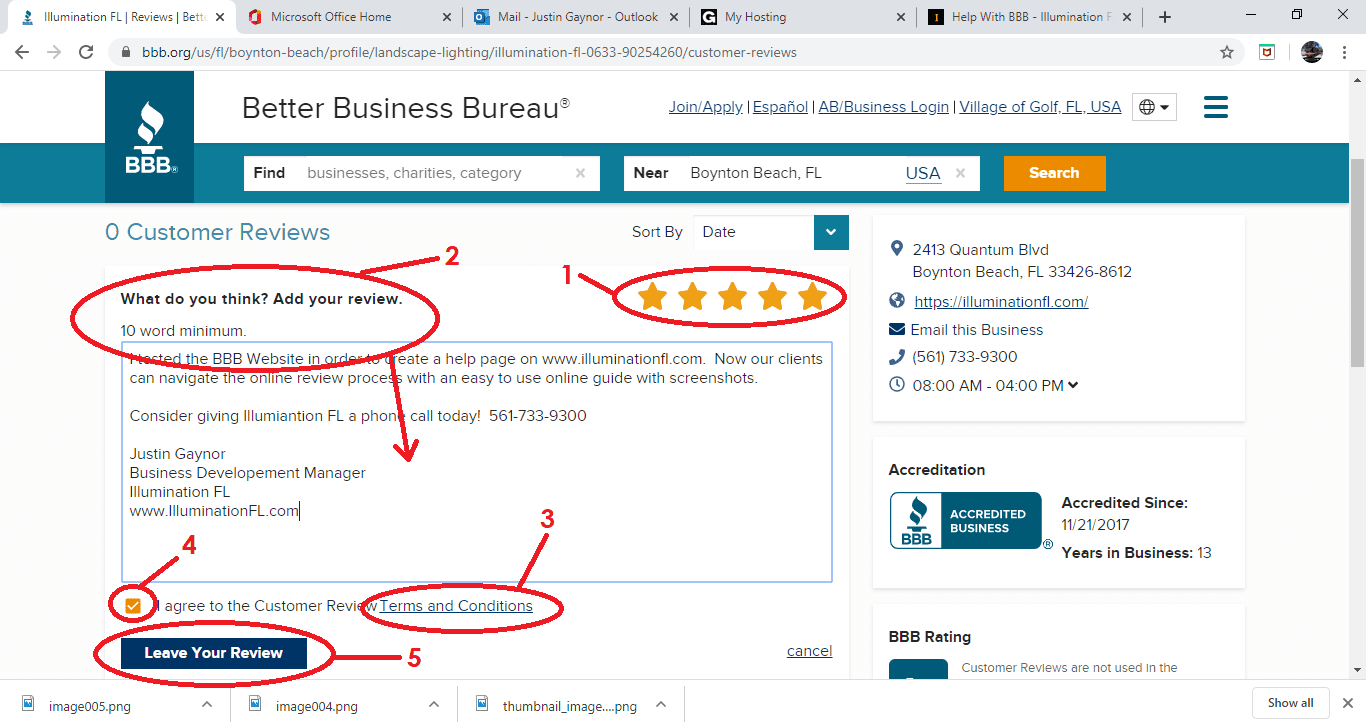Switch to the Help With BBB tab

(1027, 17)
